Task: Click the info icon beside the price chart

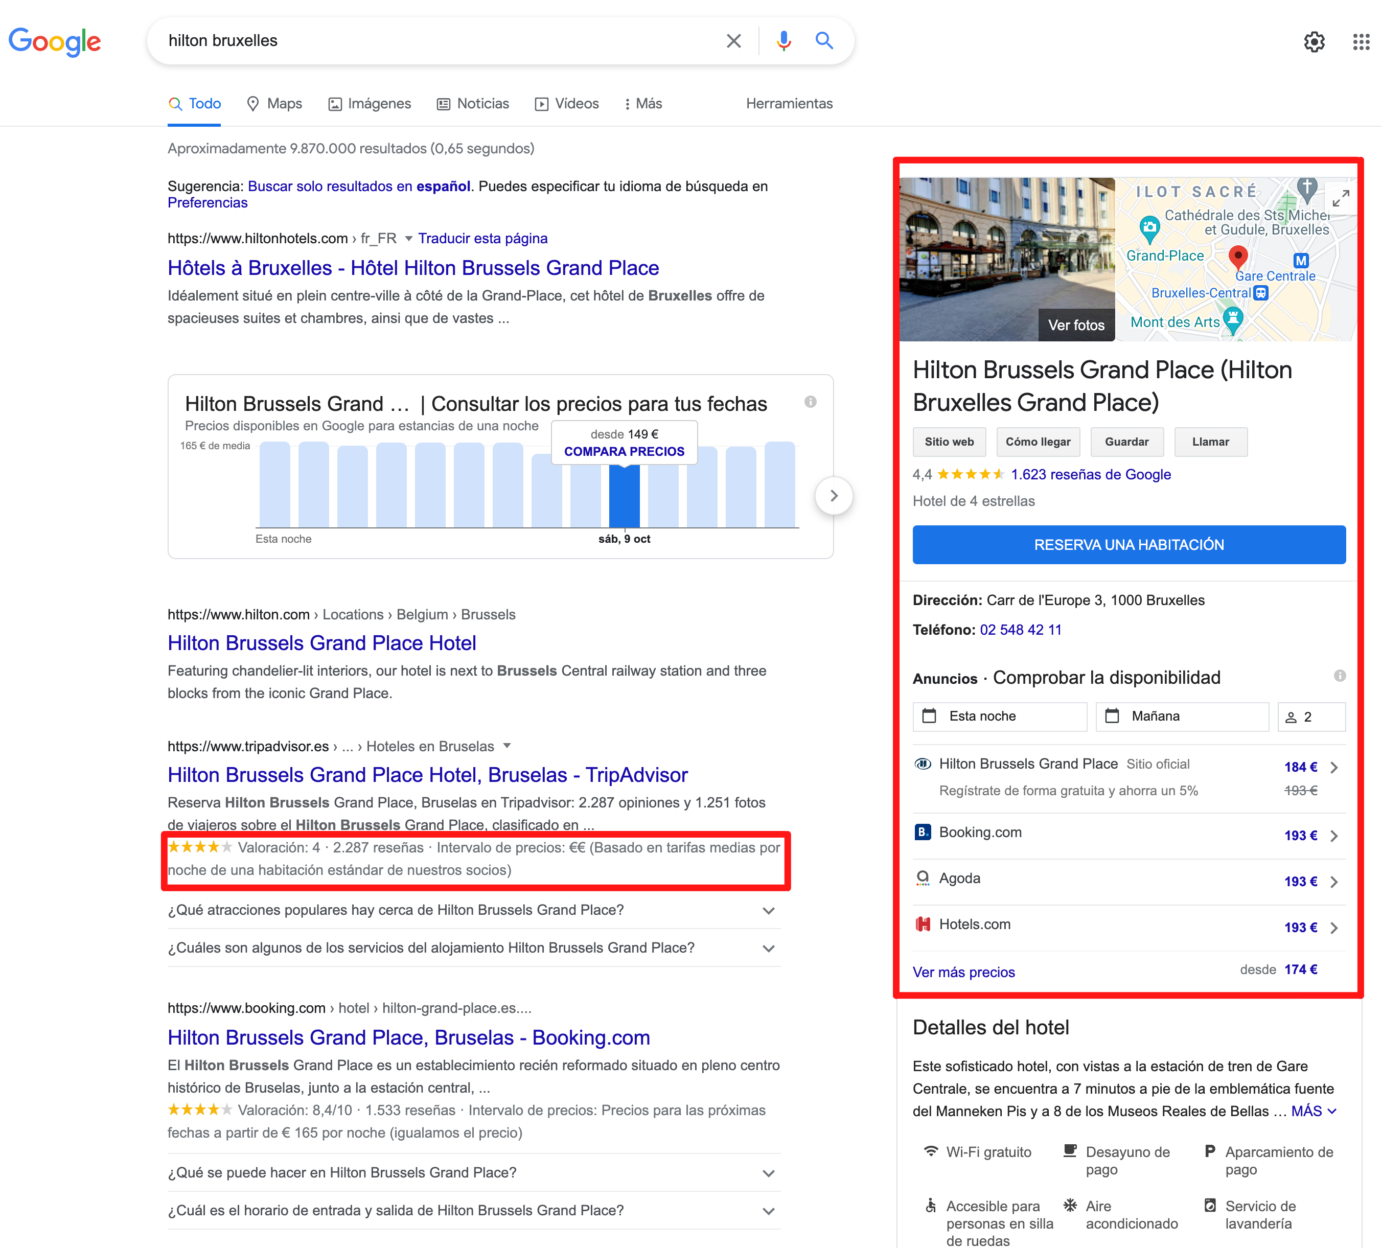Action: (x=810, y=402)
